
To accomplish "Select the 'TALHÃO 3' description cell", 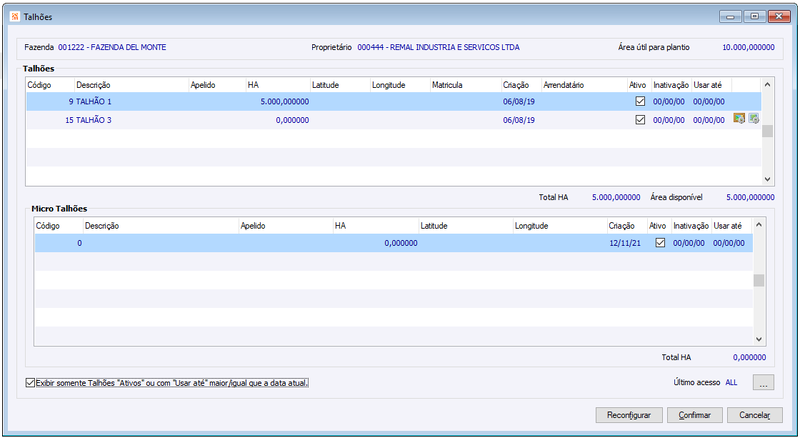I will (93, 120).
